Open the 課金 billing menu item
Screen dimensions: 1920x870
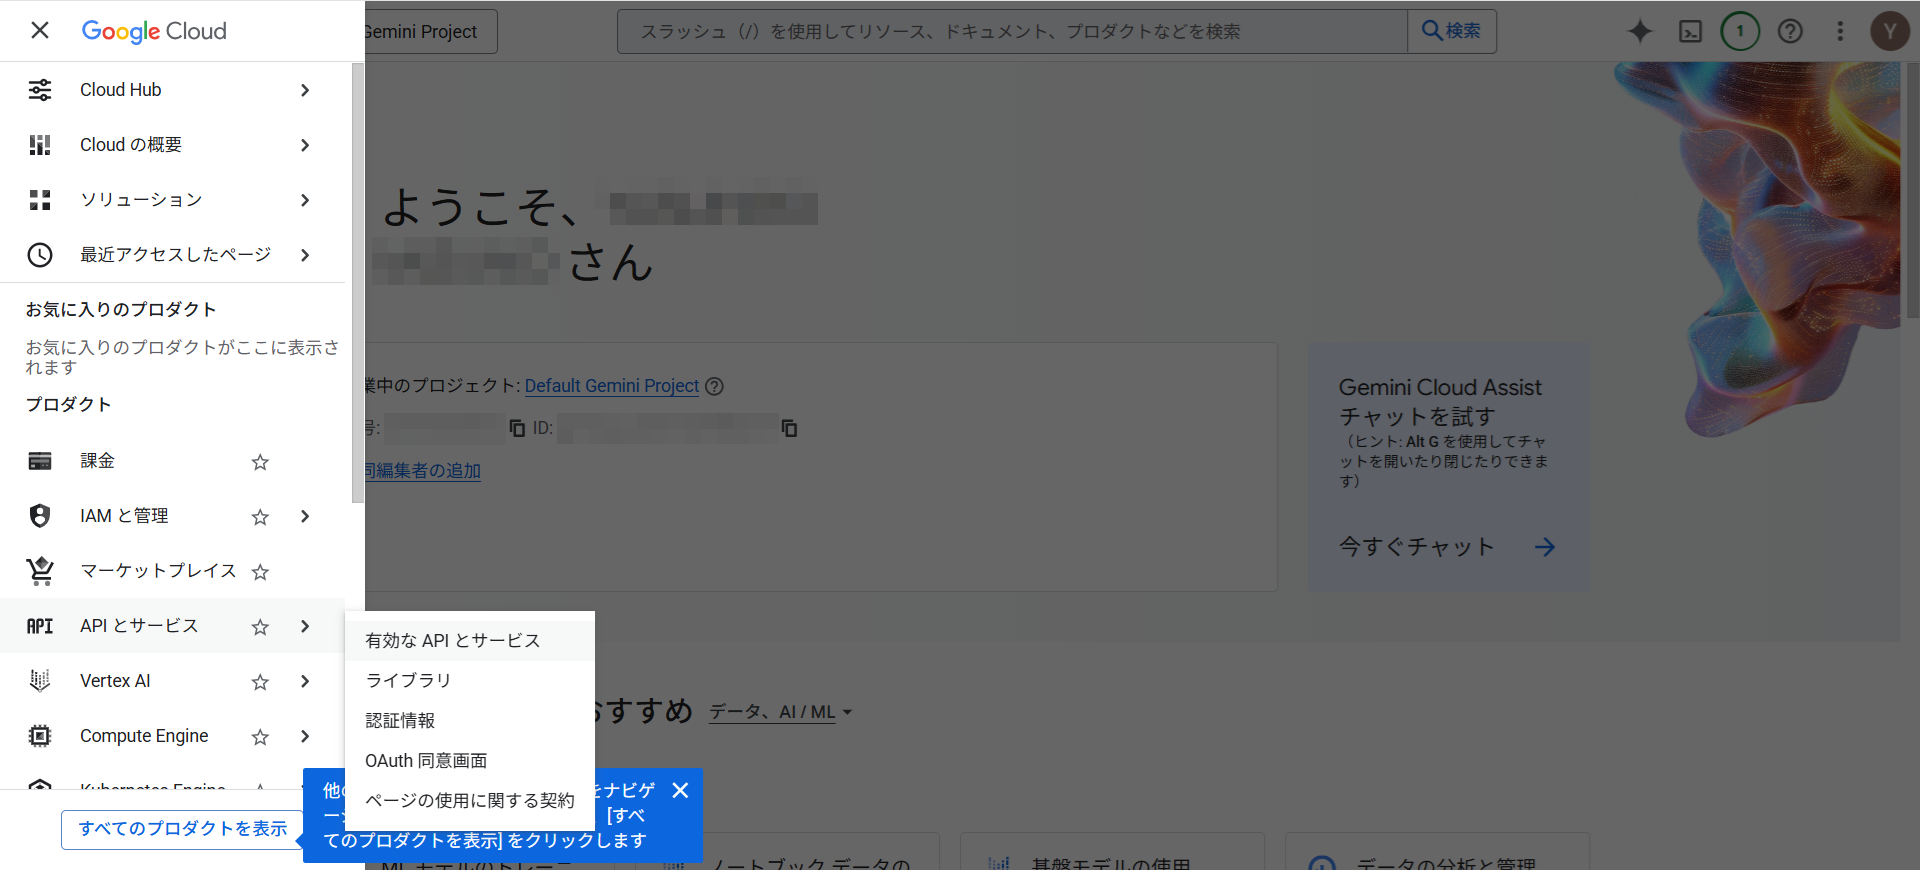click(98, 461)
